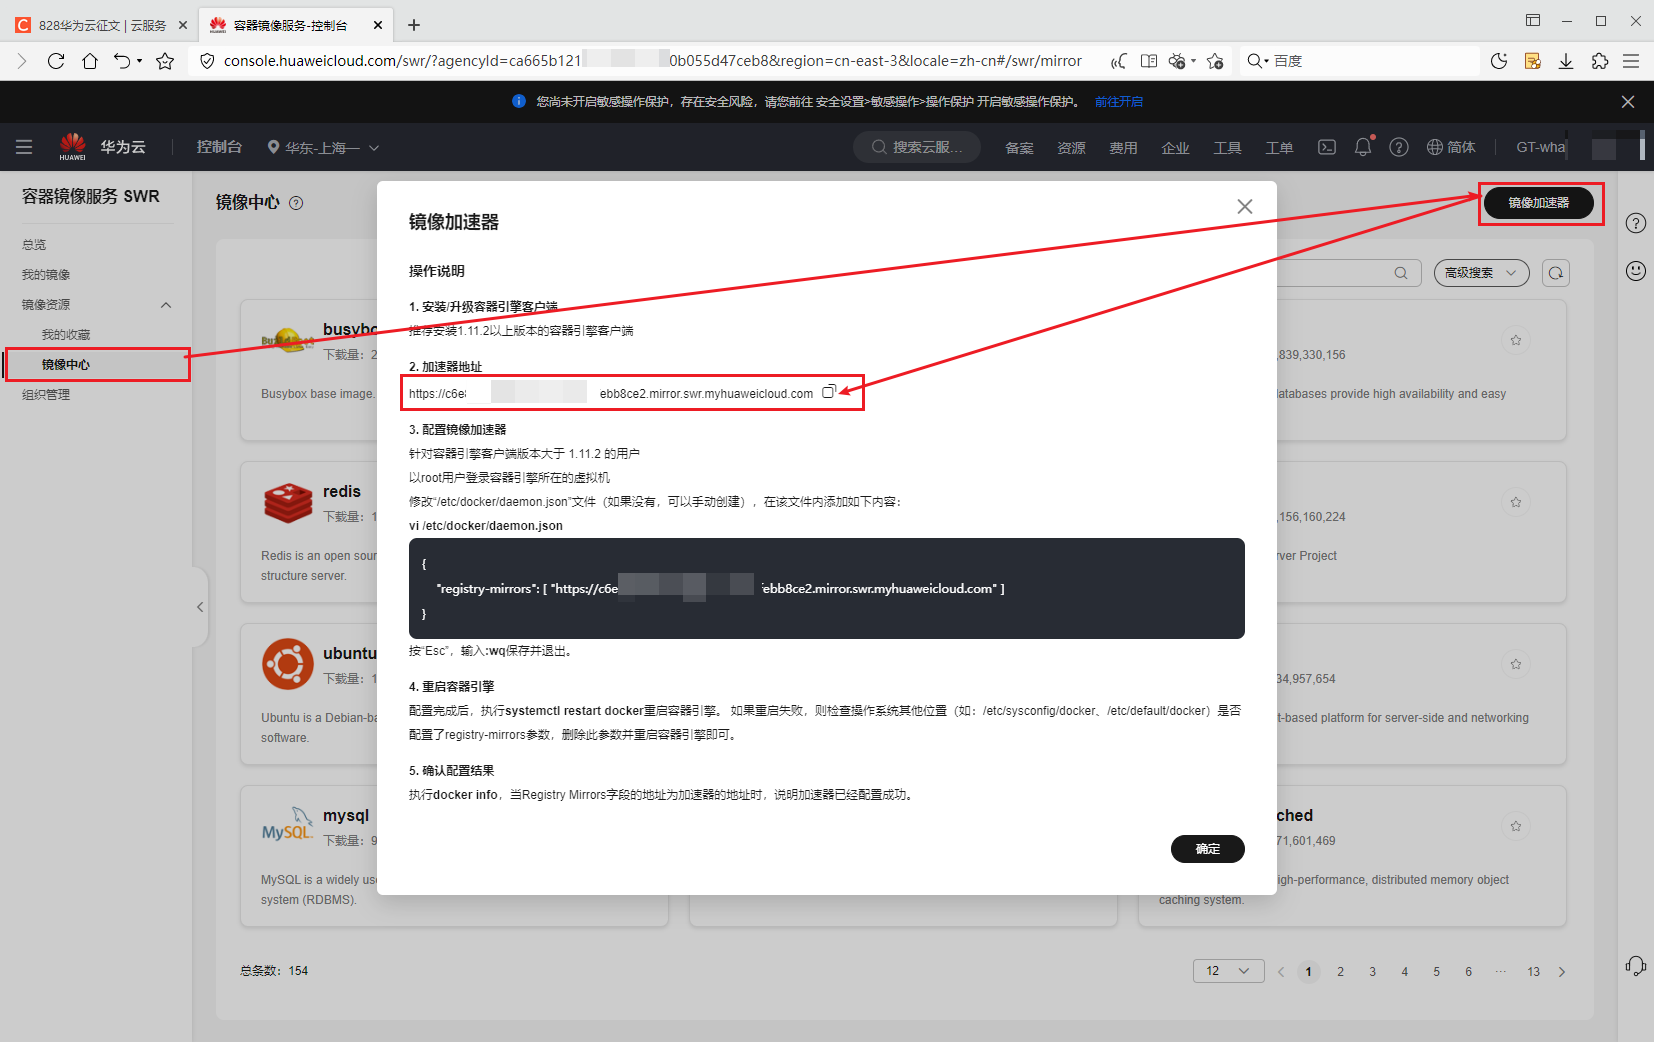Collapse the sidebar with the arrow handle

[200, 607]
